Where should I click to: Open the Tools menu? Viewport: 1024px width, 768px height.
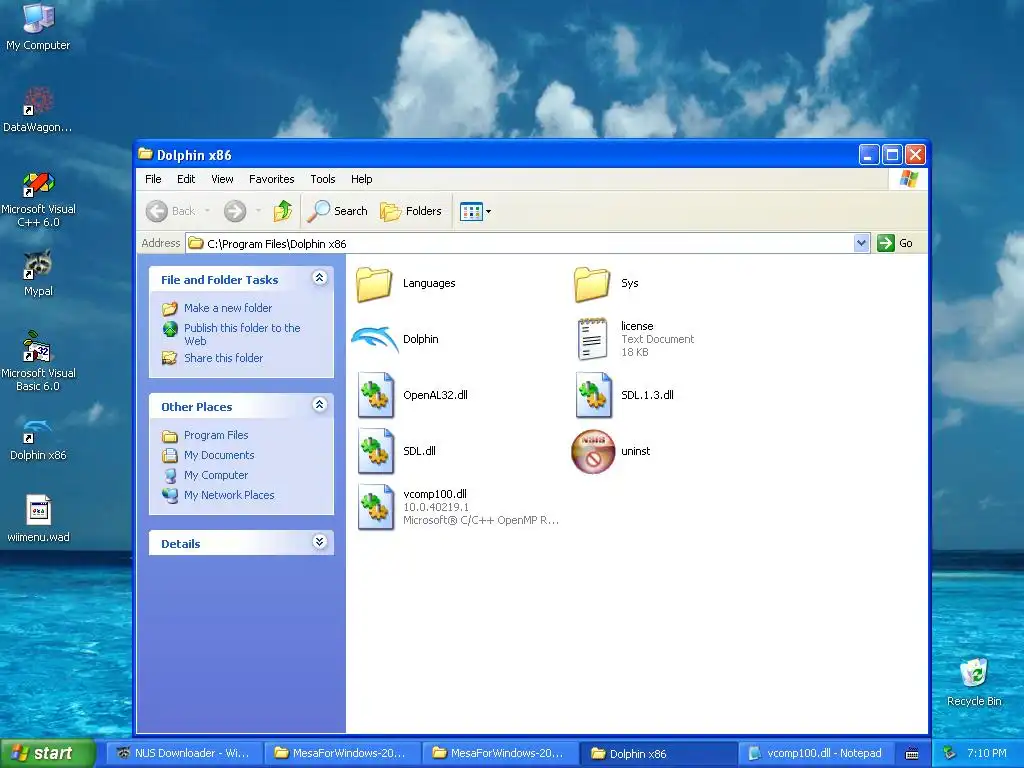(323, 179)
